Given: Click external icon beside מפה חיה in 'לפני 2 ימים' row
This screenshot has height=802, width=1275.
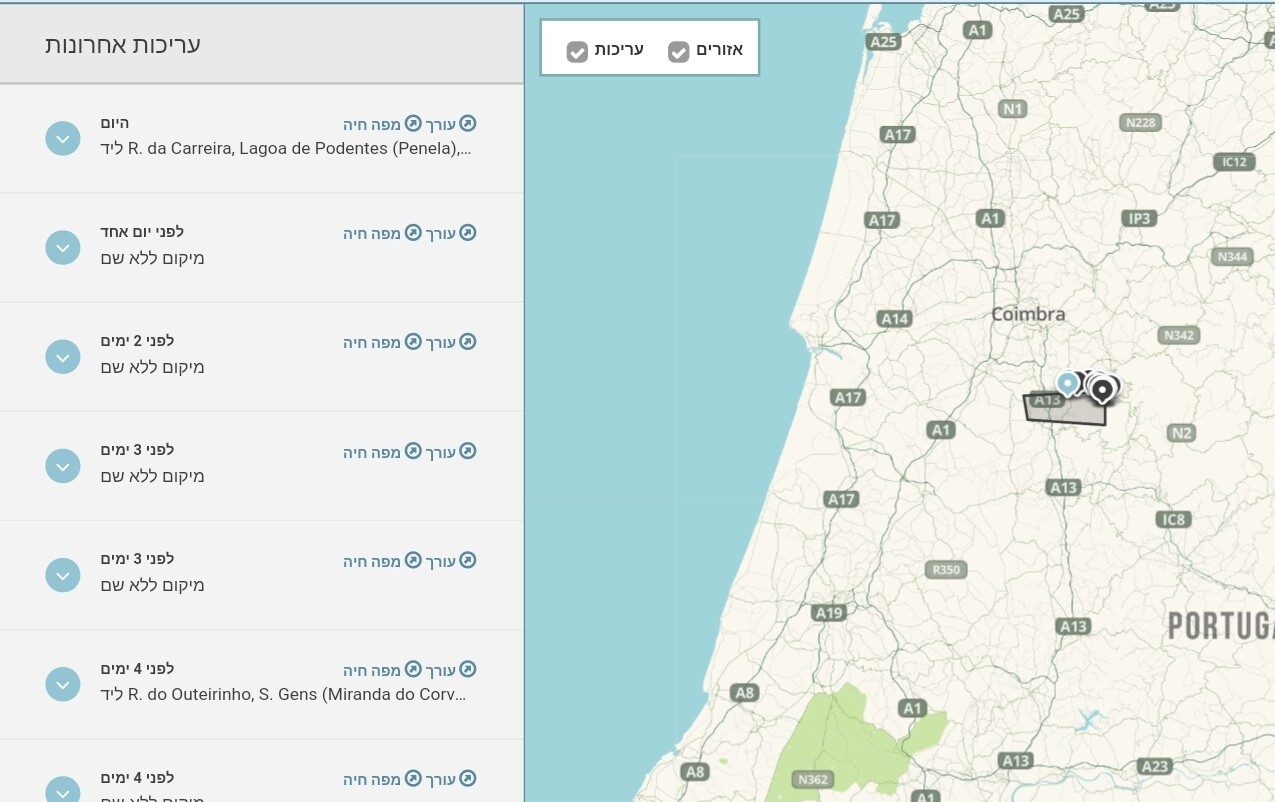Looking at the screenshot, I should (x=413, y=342).
